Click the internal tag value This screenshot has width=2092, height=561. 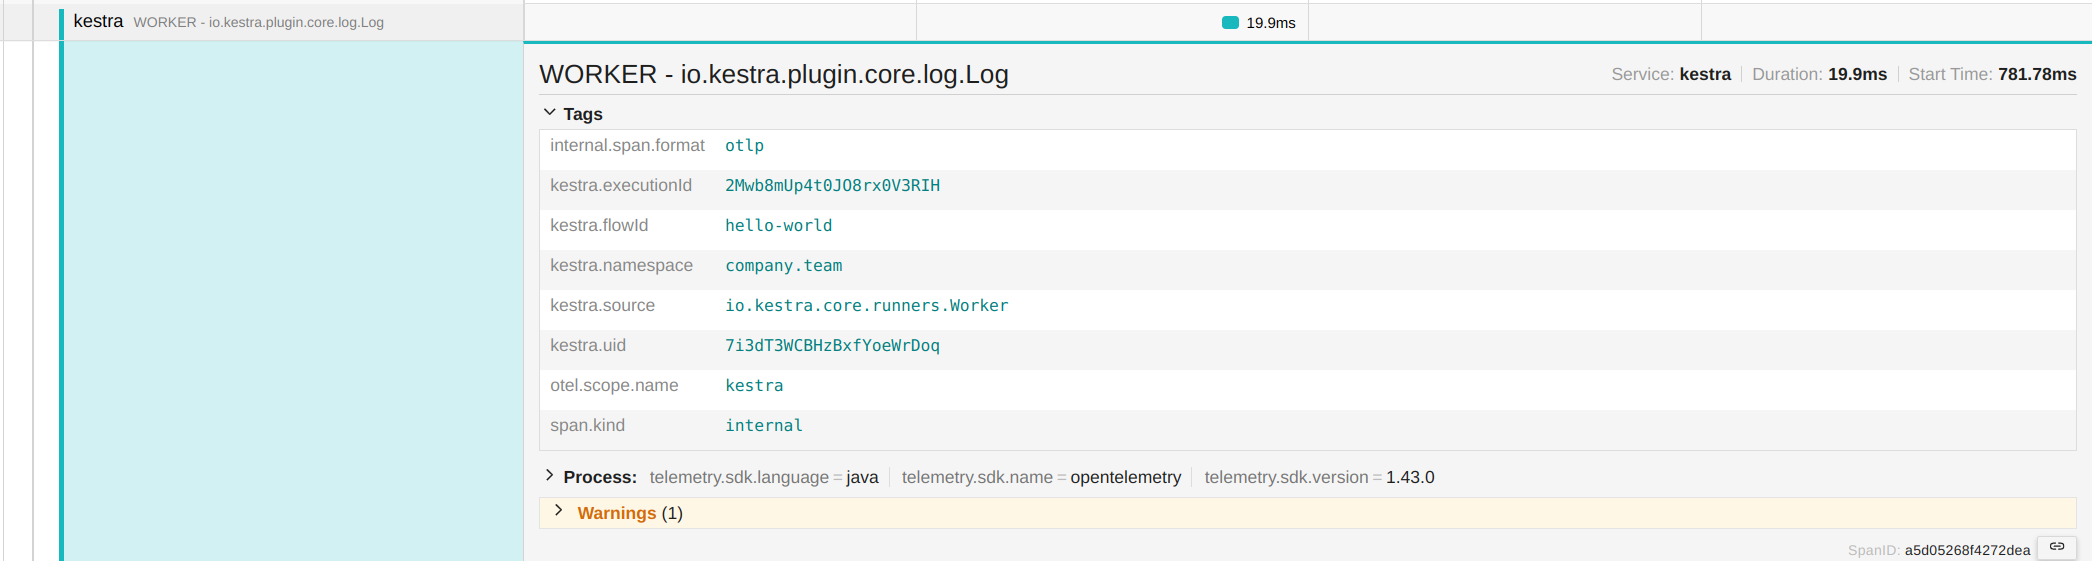click(763, 426)
